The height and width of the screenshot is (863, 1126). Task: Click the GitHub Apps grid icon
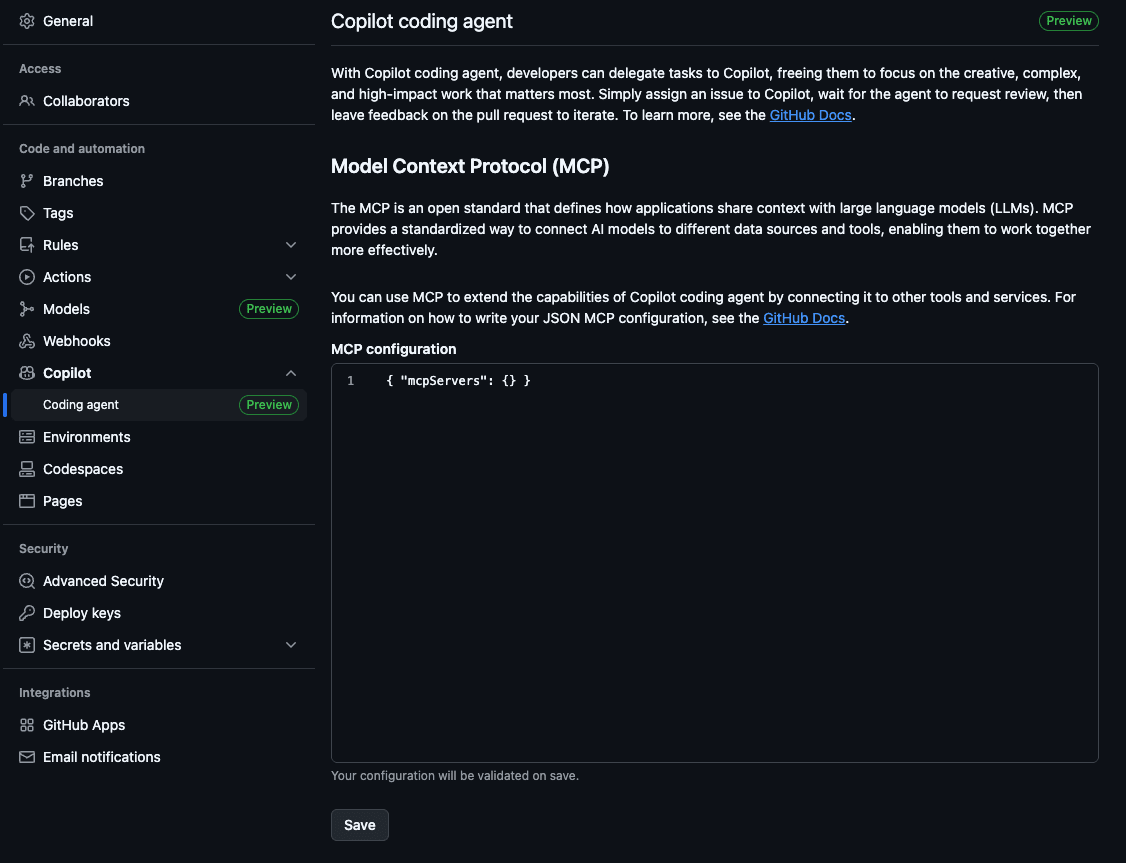tap(27, 725)
